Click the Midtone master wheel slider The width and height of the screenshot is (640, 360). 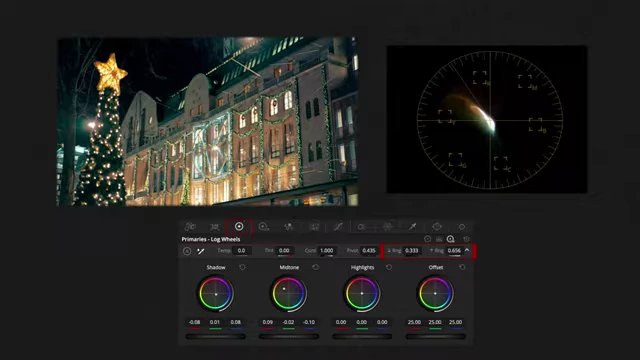[x=289, y=337]
